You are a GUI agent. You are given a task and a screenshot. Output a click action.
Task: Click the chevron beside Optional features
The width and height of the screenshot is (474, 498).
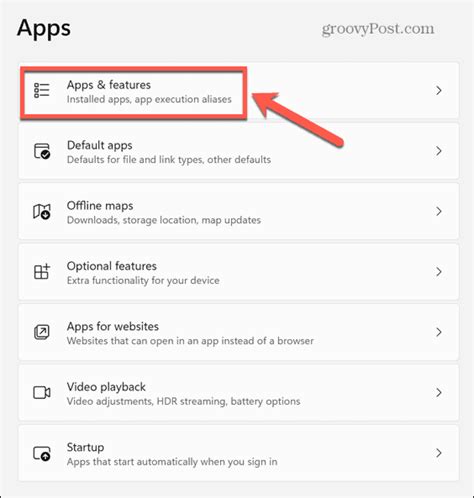click(x=439, y=272)
